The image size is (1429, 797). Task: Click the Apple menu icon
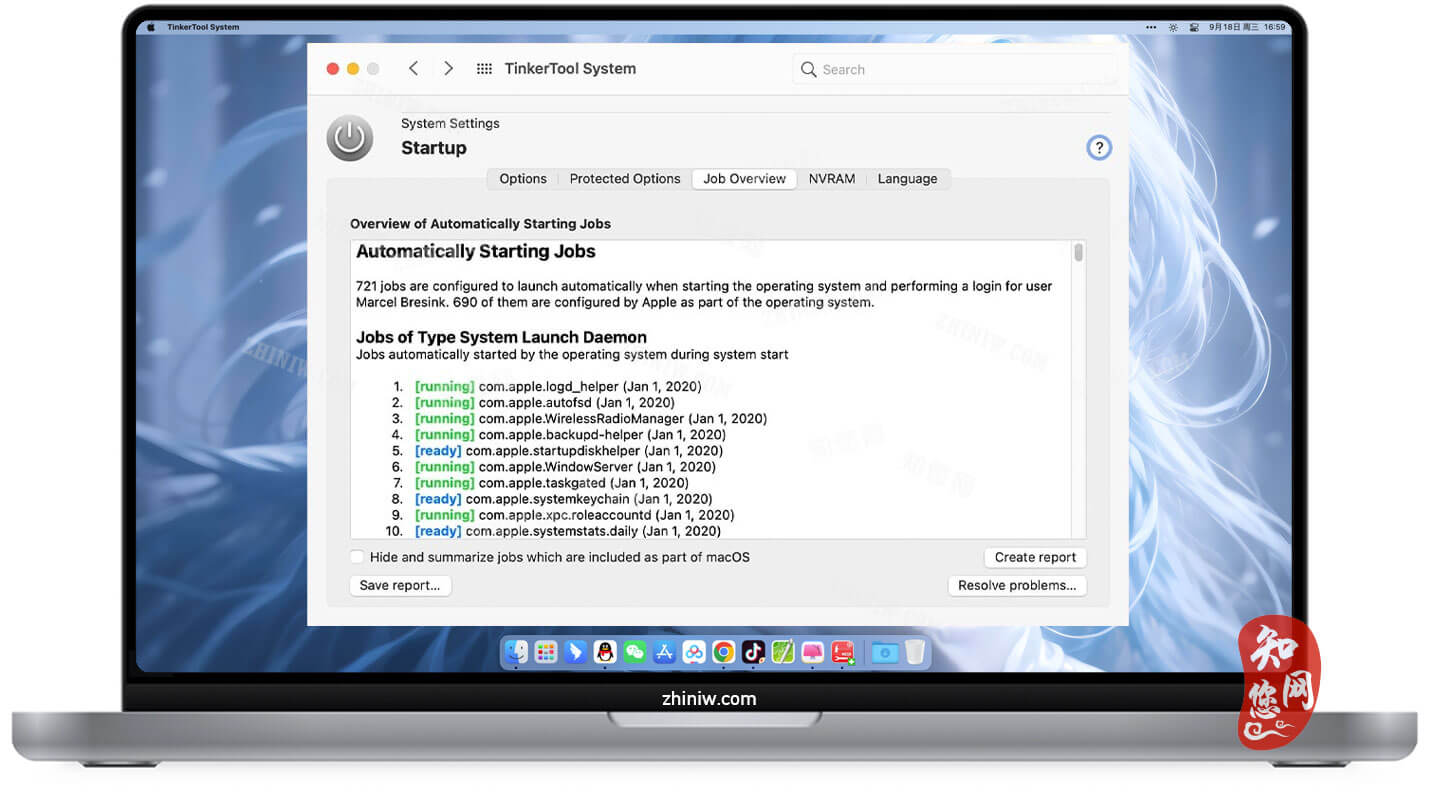[153, 27]
